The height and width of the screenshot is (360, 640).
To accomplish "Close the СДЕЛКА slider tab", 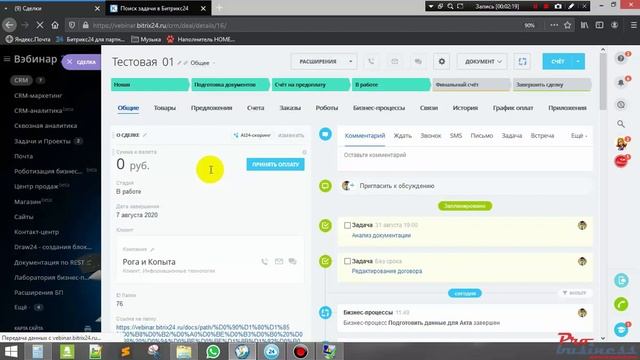I will pos(69,62).
